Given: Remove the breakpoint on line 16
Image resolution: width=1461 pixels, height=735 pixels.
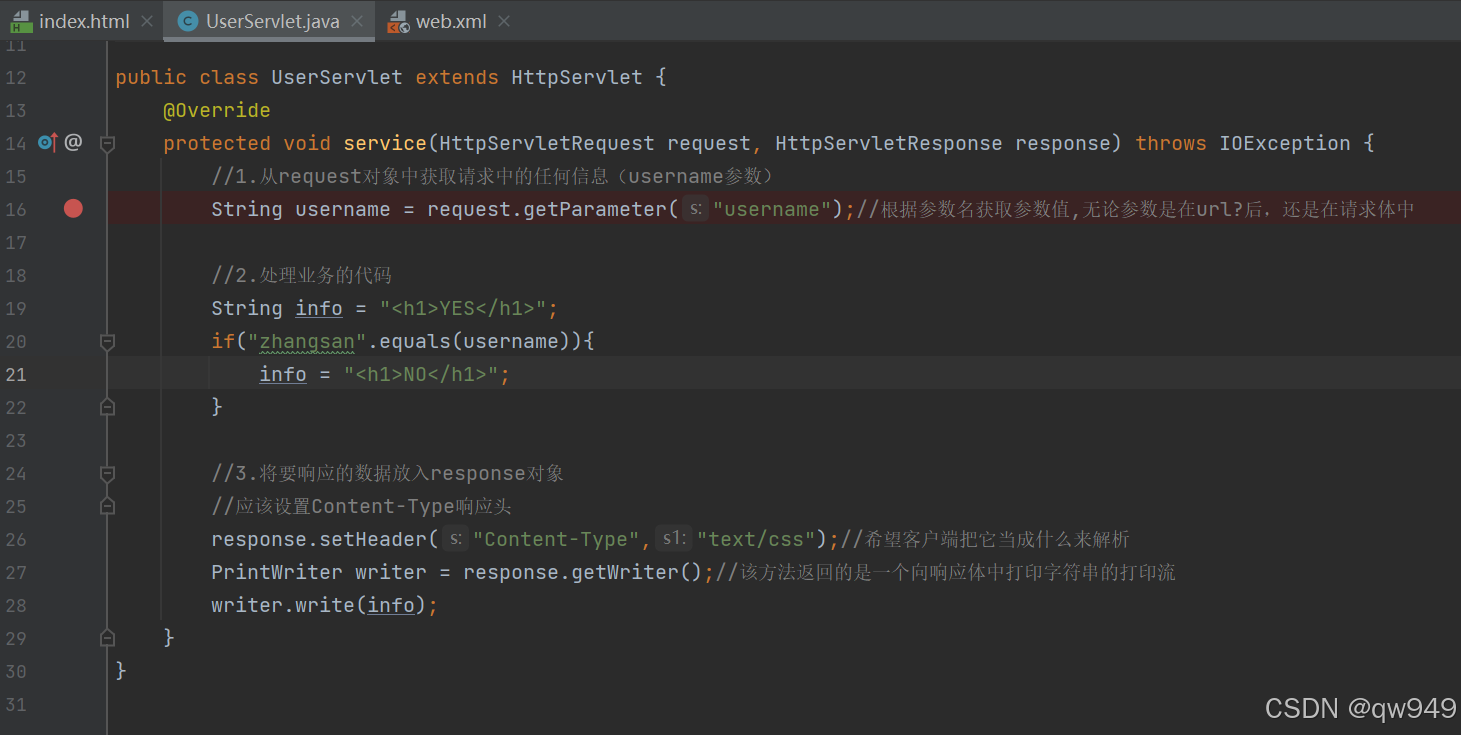Looking at the screenshot, I should coord(72,209).
